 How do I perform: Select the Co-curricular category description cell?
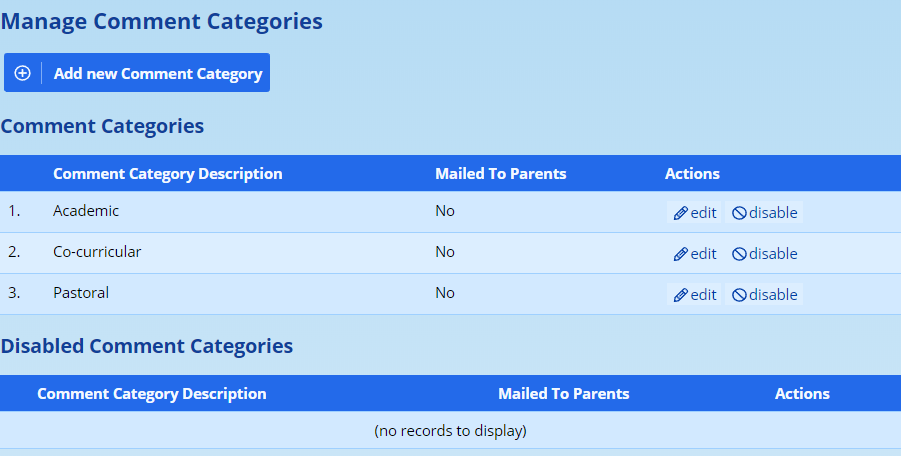(x=97, y=252)
